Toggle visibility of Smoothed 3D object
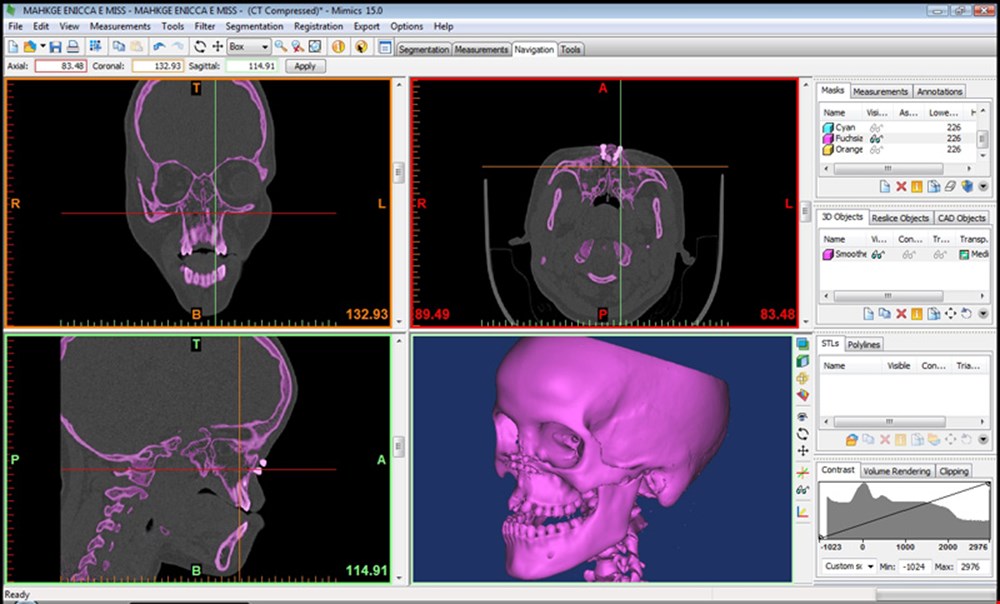This screenshot has height=604, width=1000. point(878,254)
